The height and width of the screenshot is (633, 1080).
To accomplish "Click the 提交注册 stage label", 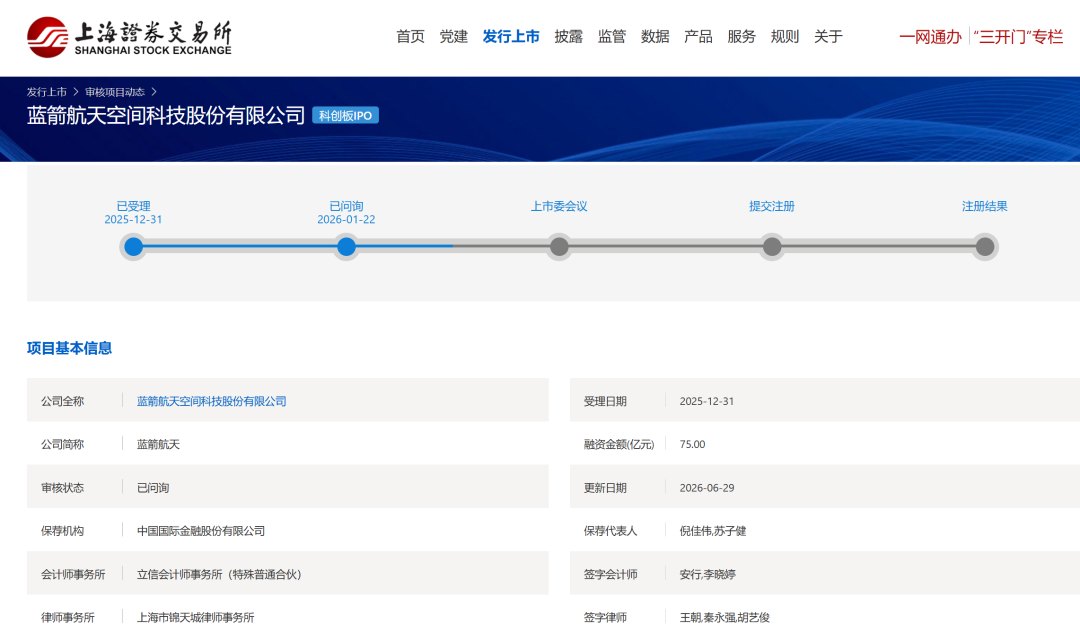I will pos(772,206).
